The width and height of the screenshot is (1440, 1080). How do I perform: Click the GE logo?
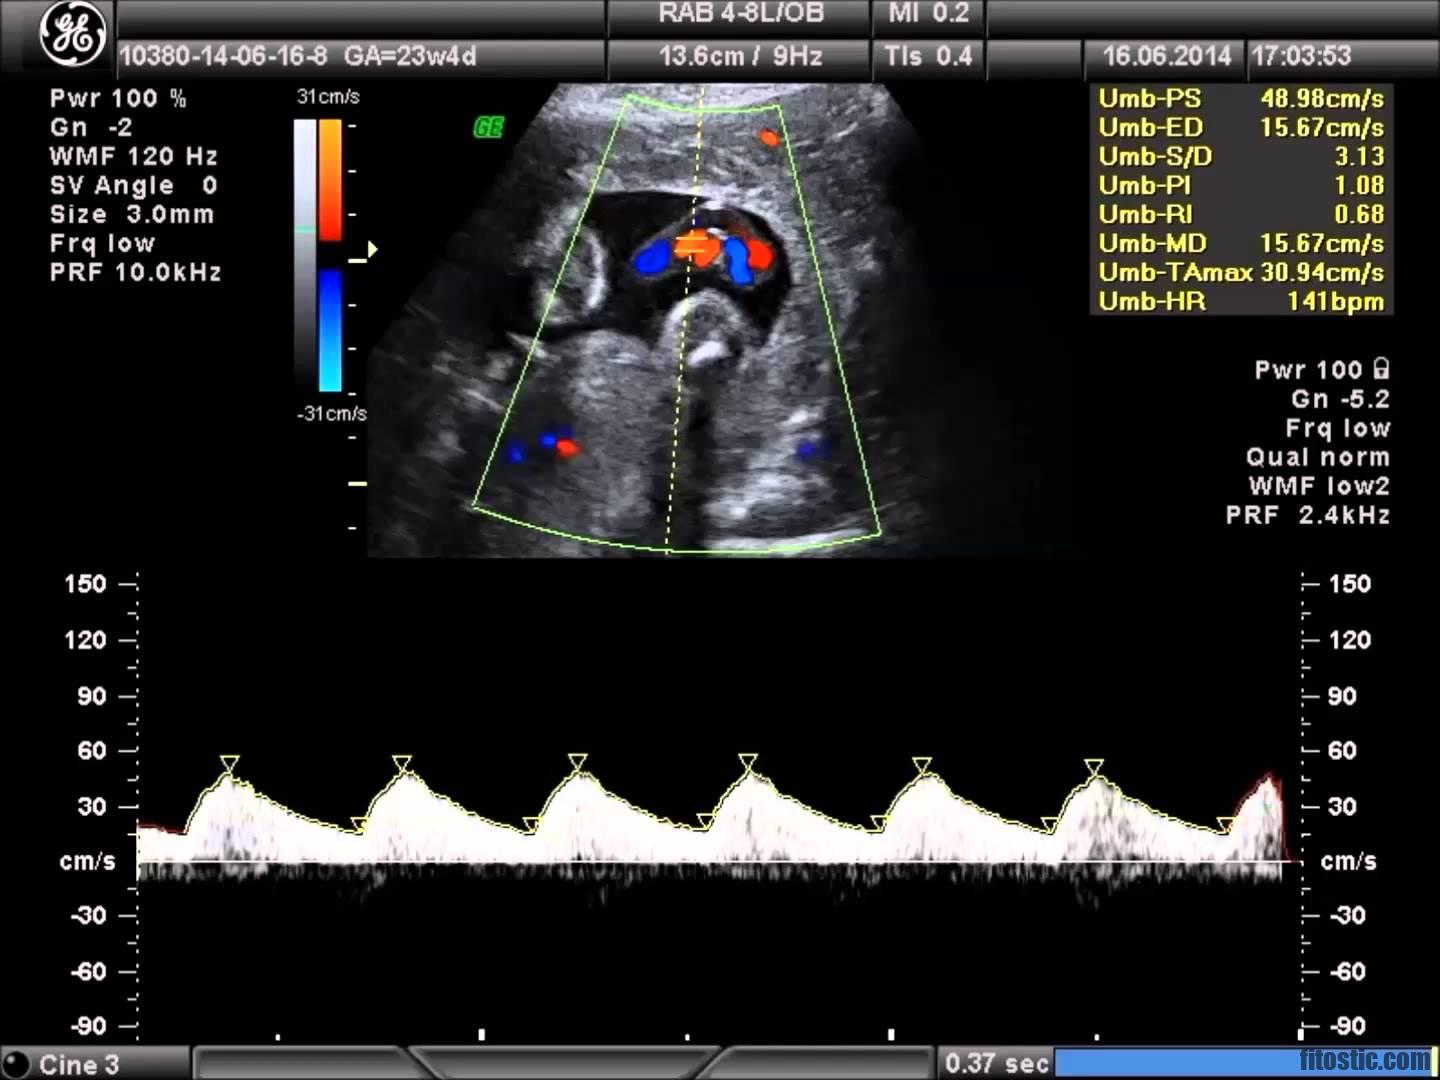tap(73, 34)
